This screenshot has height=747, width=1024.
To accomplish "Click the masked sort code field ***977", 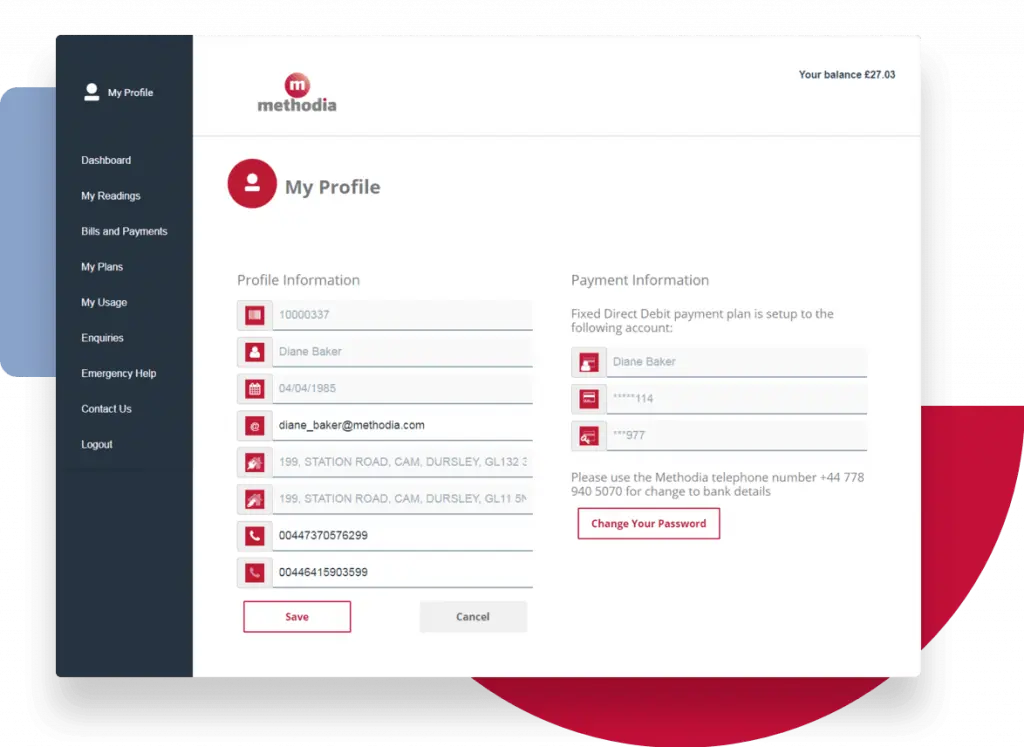I will coord(737,436).
